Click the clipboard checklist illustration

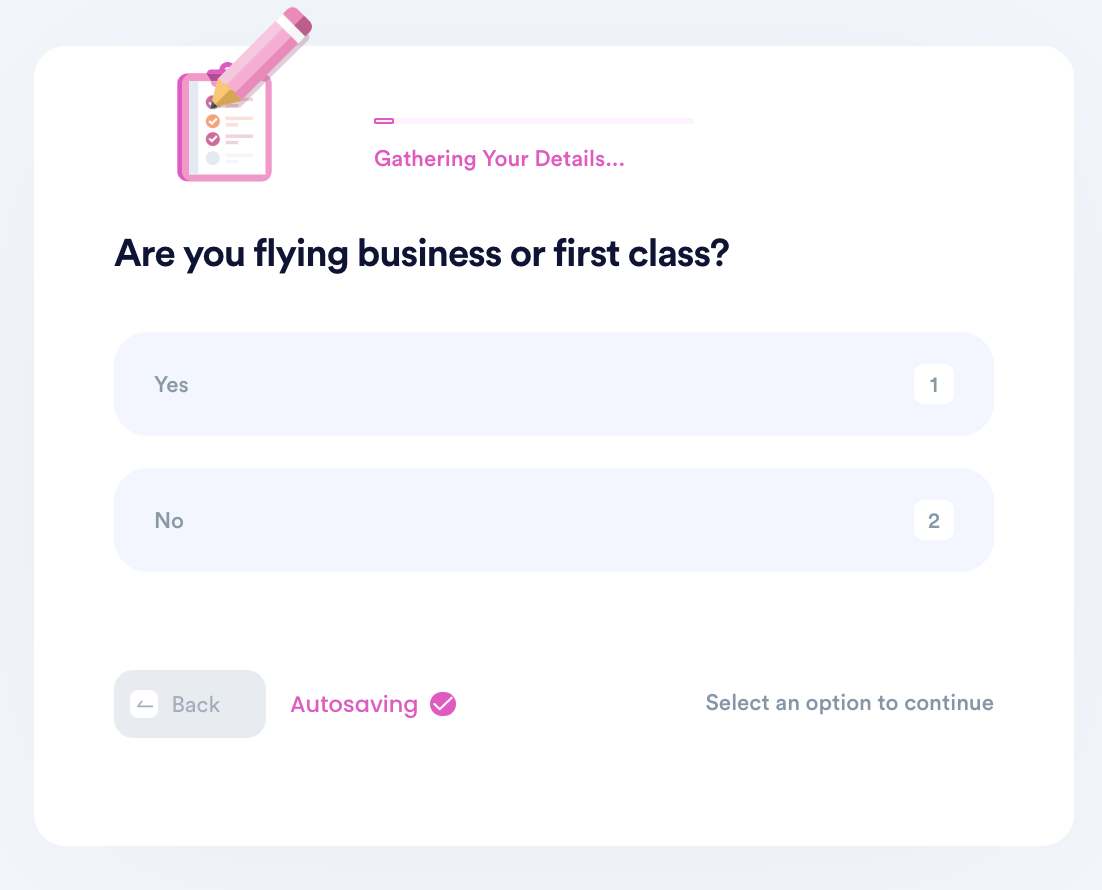[x=224, y=125]
